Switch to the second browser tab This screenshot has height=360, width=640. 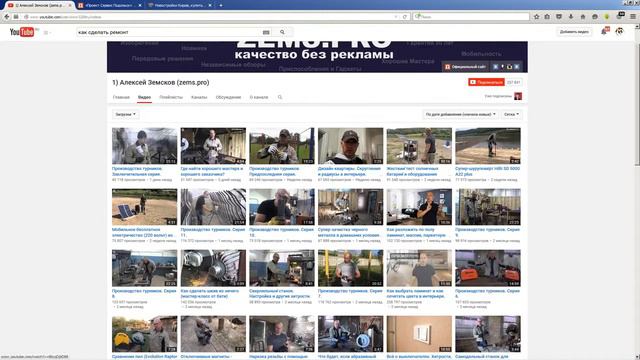pyautogui.click(x=110, y=5)
